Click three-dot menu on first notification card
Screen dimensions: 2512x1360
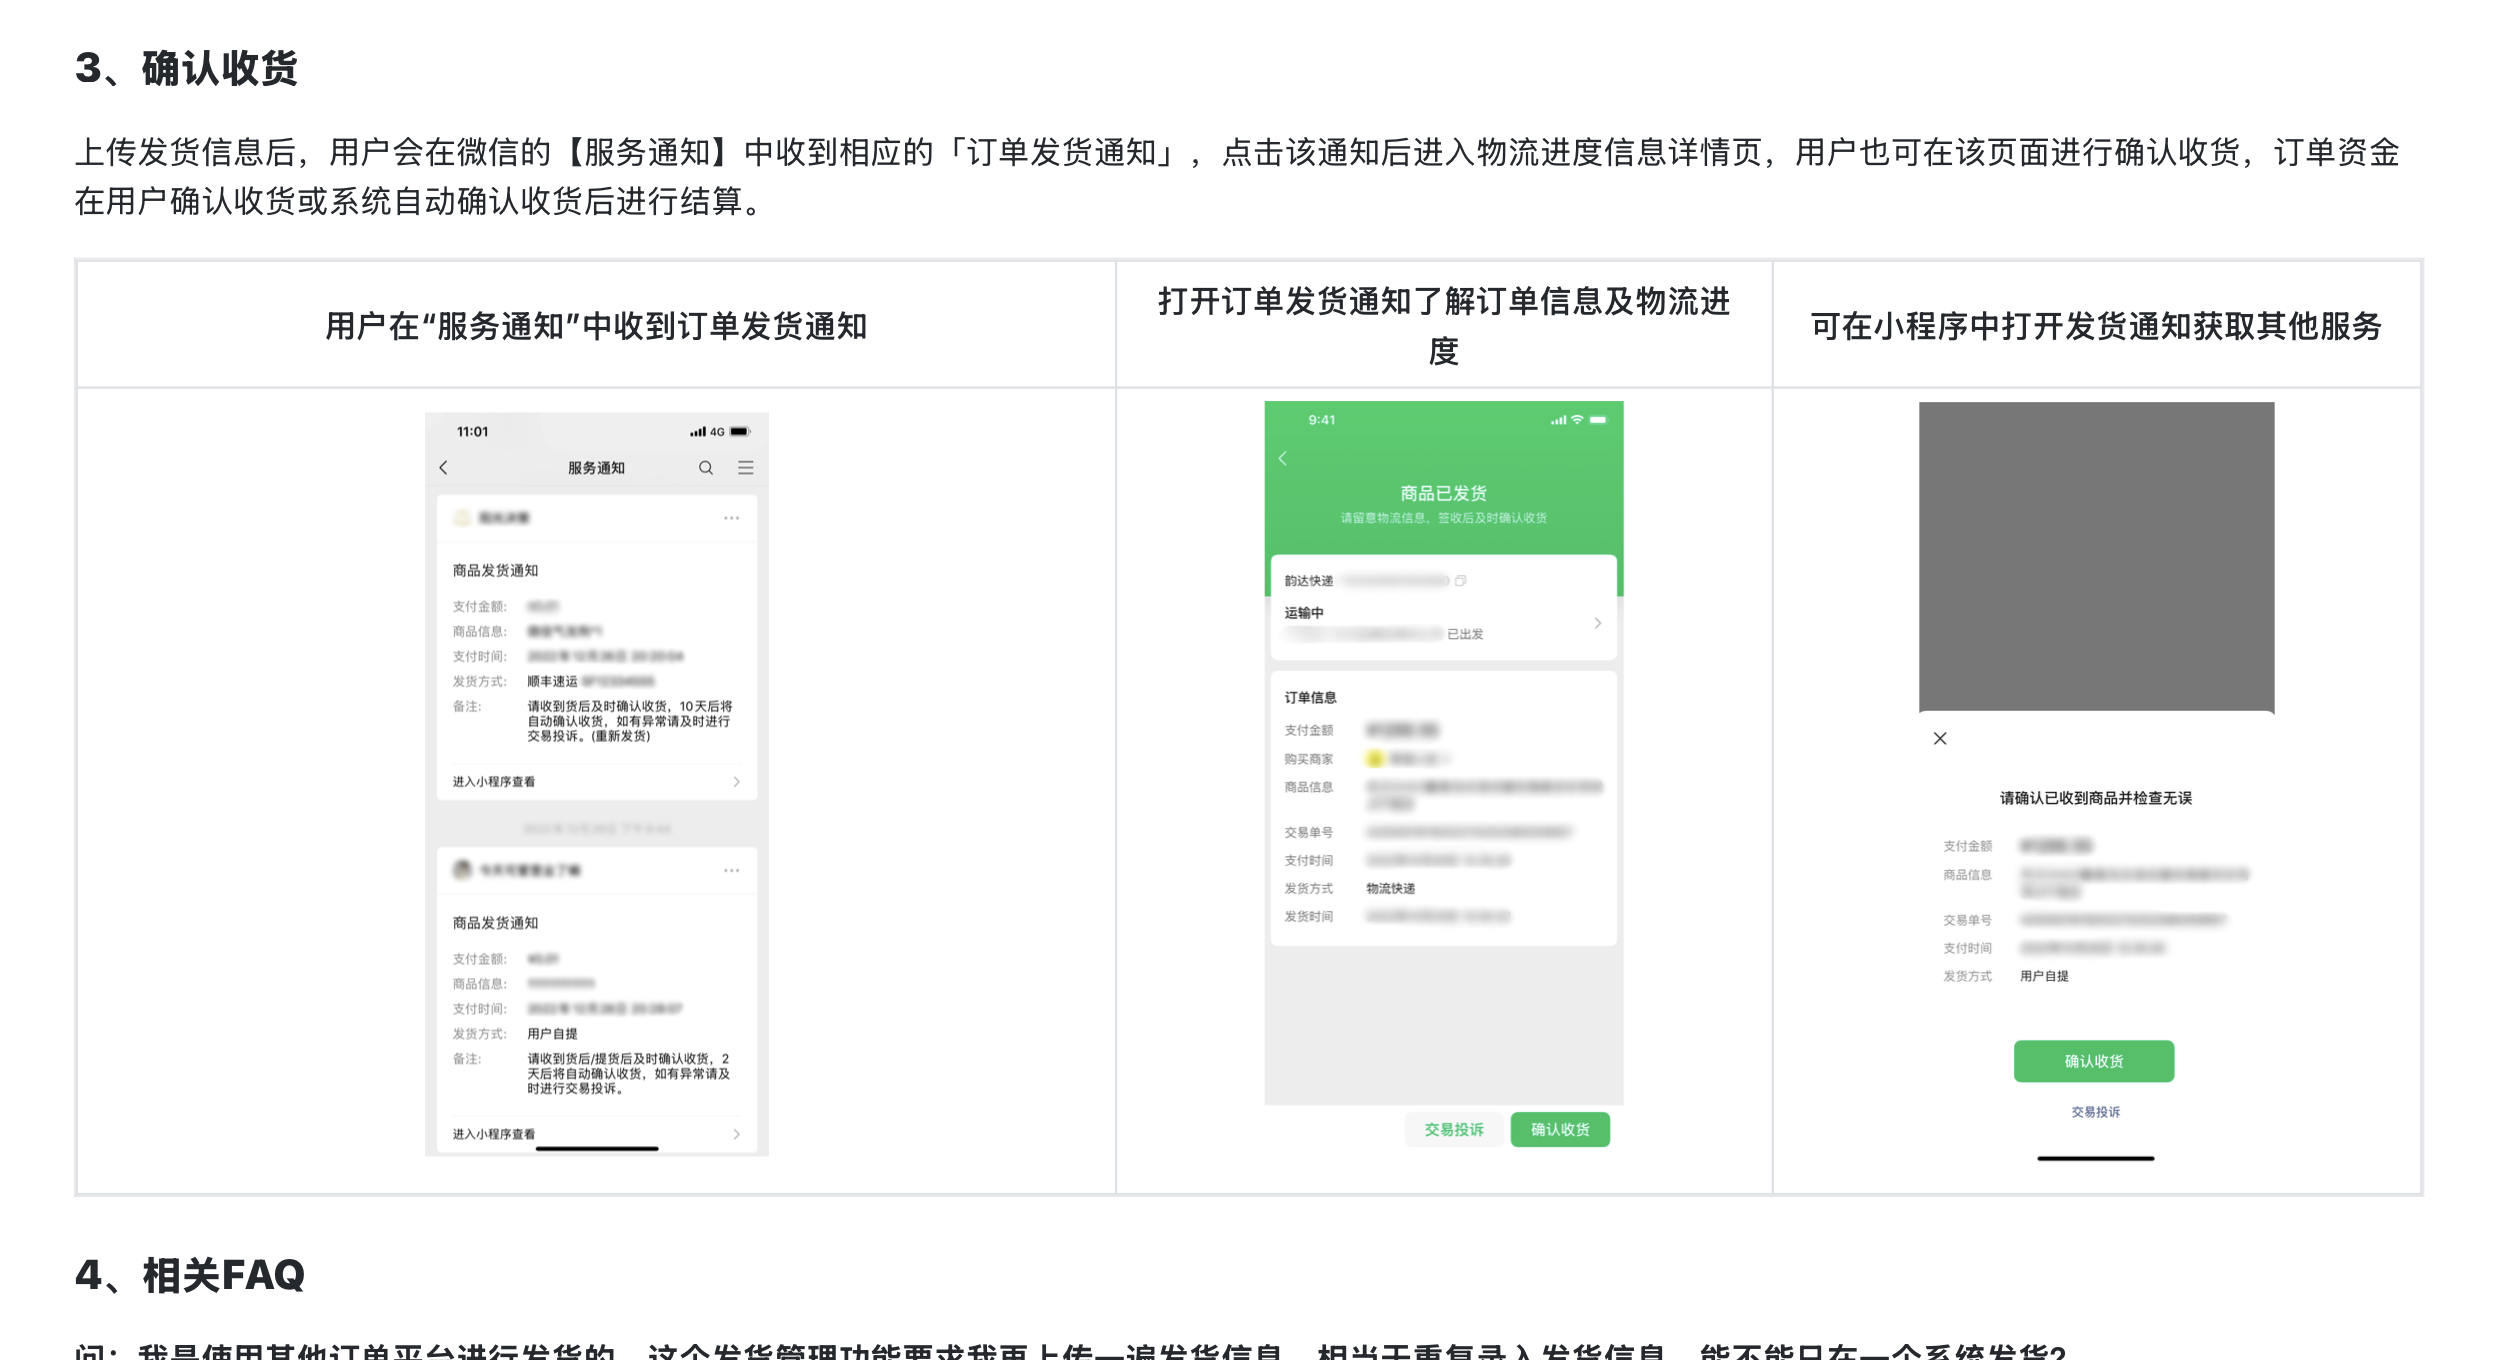pos(732,518)
